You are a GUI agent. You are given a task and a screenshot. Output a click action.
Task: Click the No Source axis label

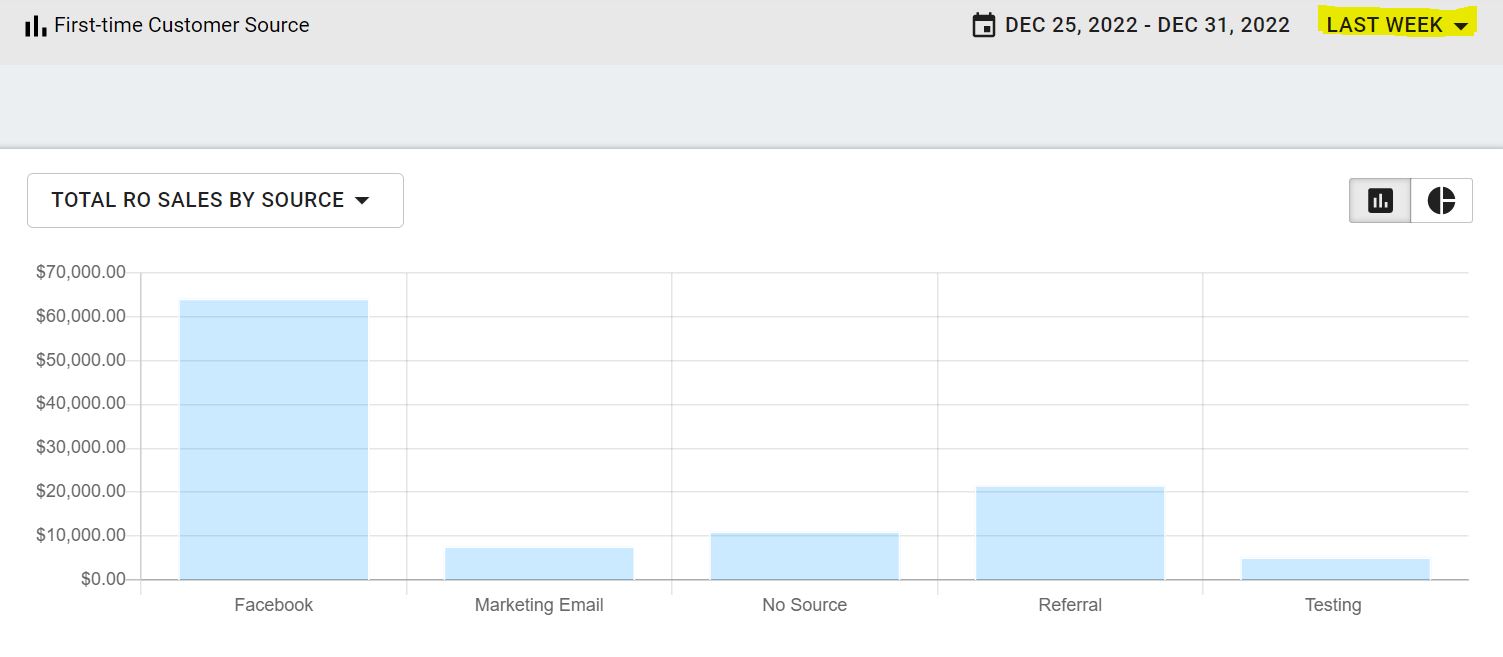click(805, 605)
